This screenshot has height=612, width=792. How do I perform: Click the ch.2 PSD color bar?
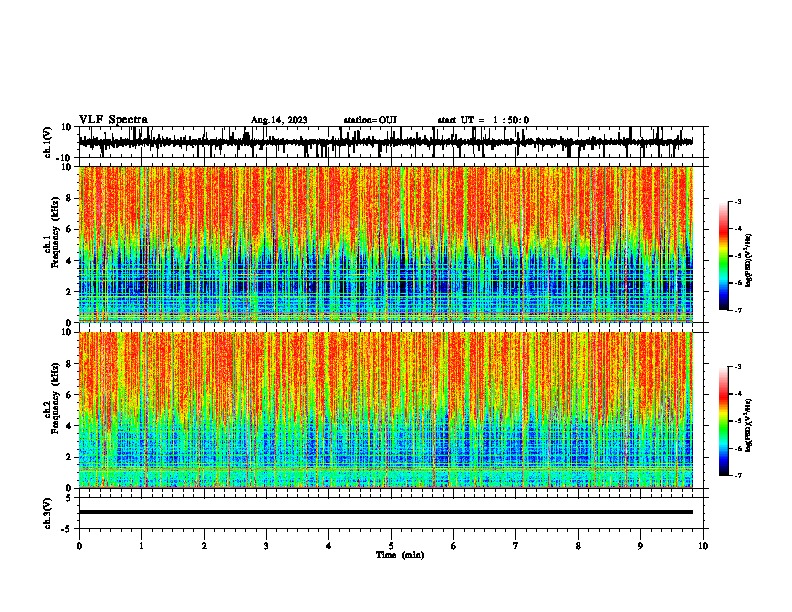(723, 421)
